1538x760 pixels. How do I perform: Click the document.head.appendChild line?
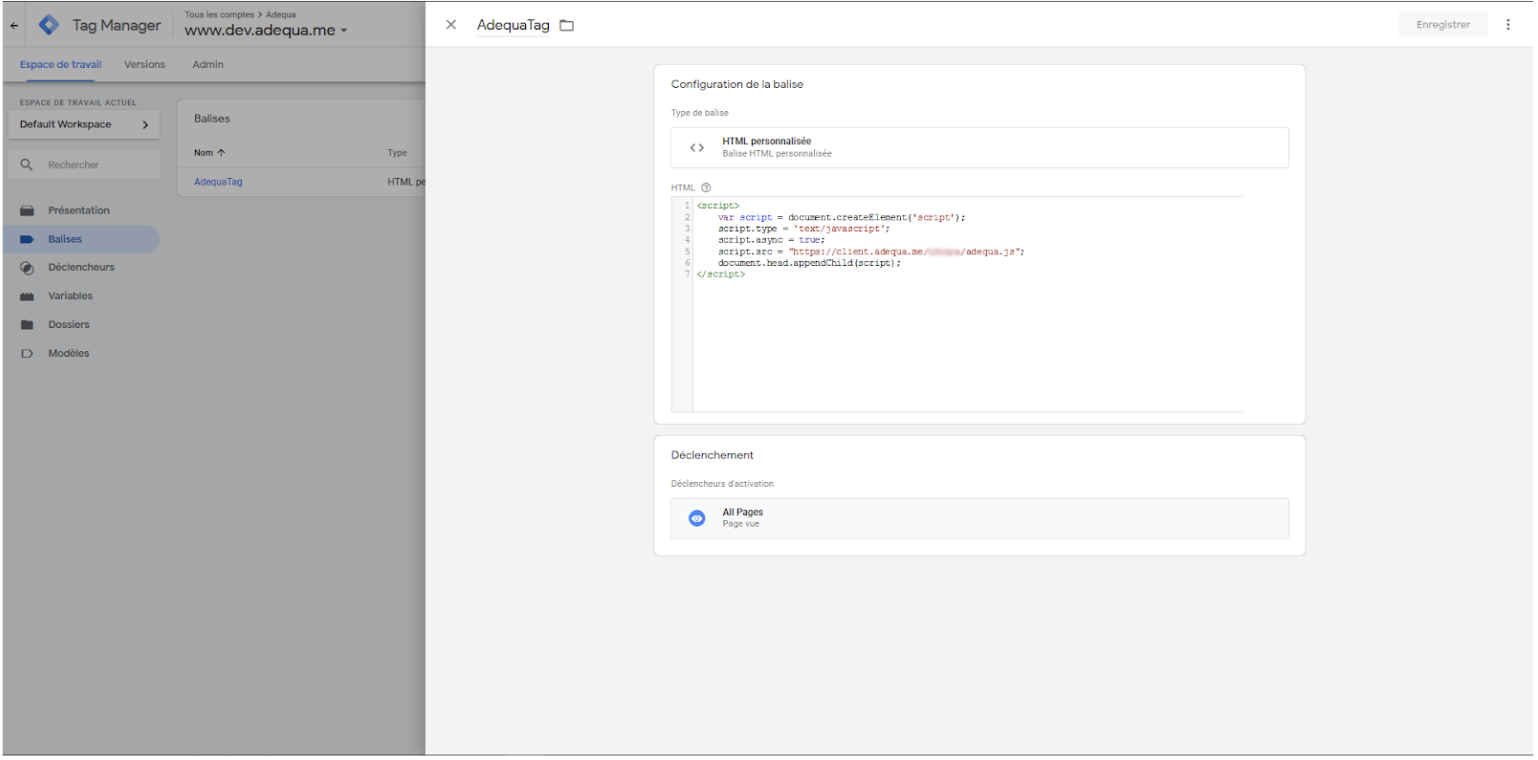point(809,263)
